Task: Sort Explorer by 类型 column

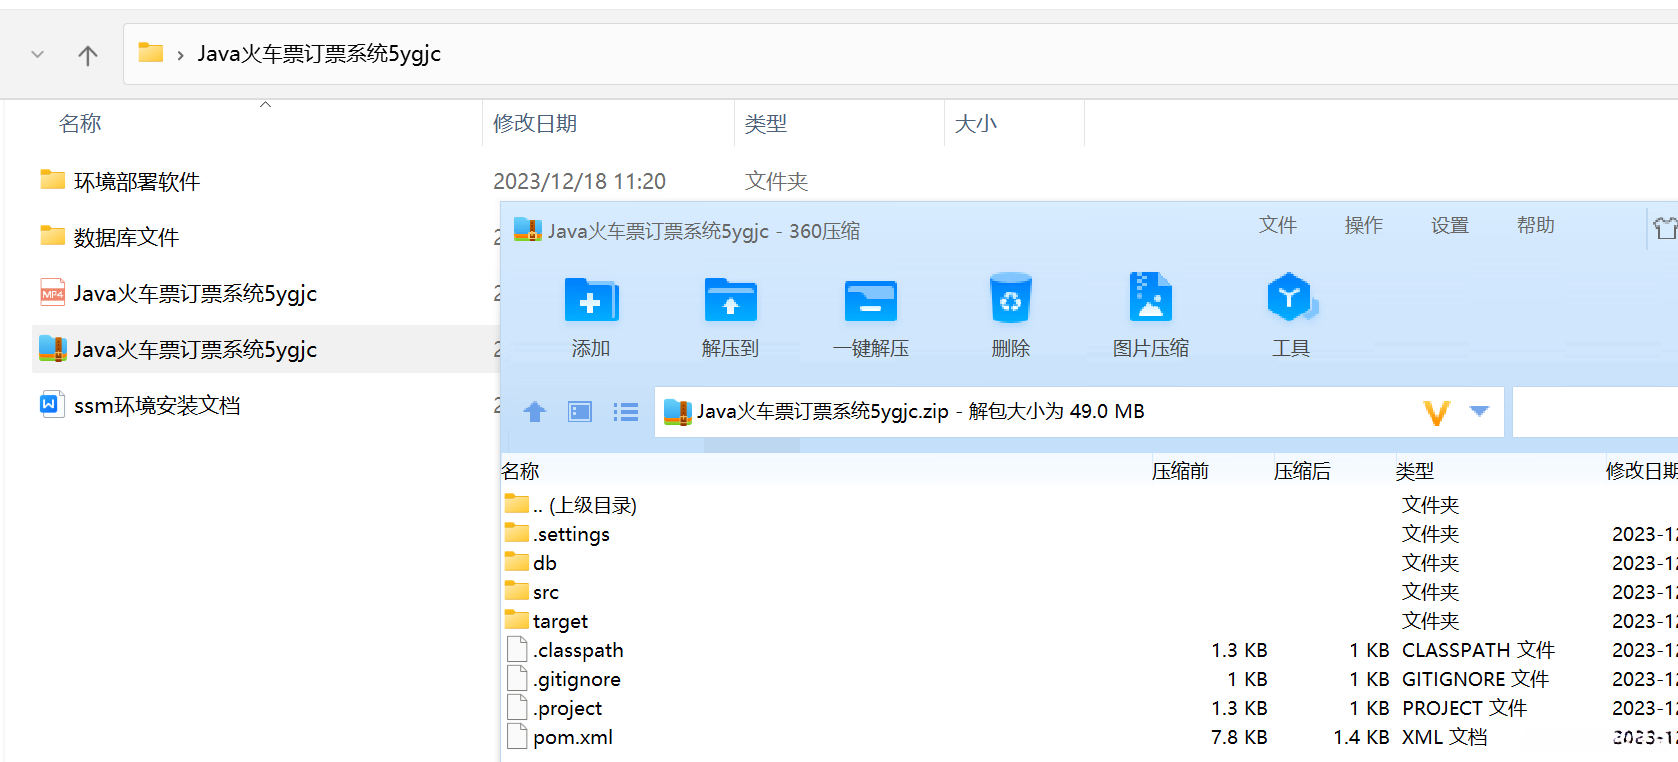Action: pos(766,123)
